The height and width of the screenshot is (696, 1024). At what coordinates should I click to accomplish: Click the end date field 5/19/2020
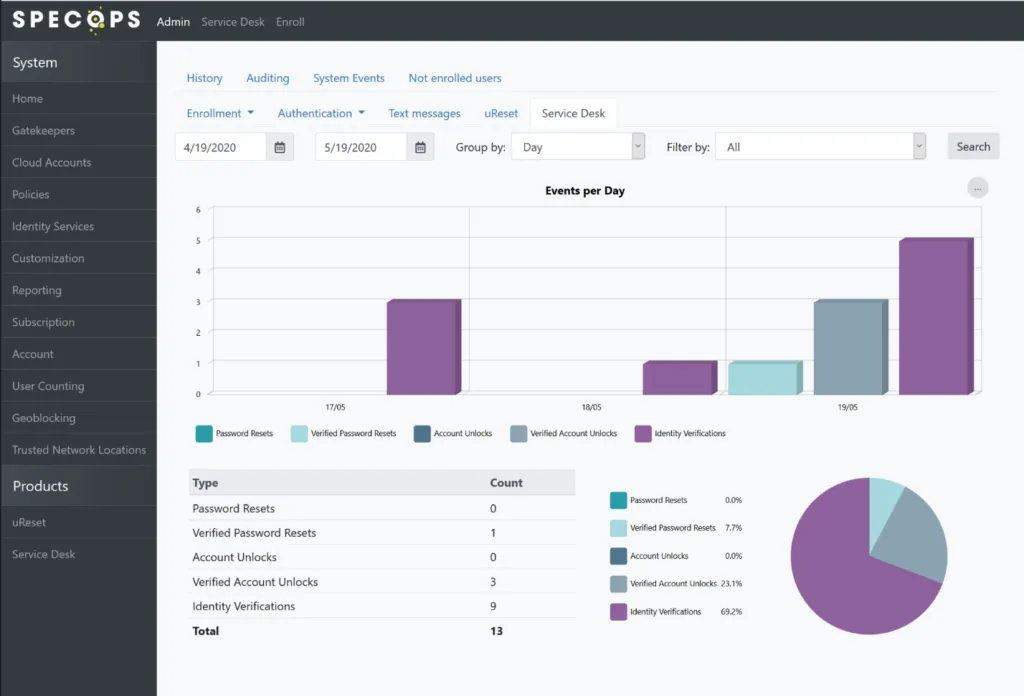(361, 147)
